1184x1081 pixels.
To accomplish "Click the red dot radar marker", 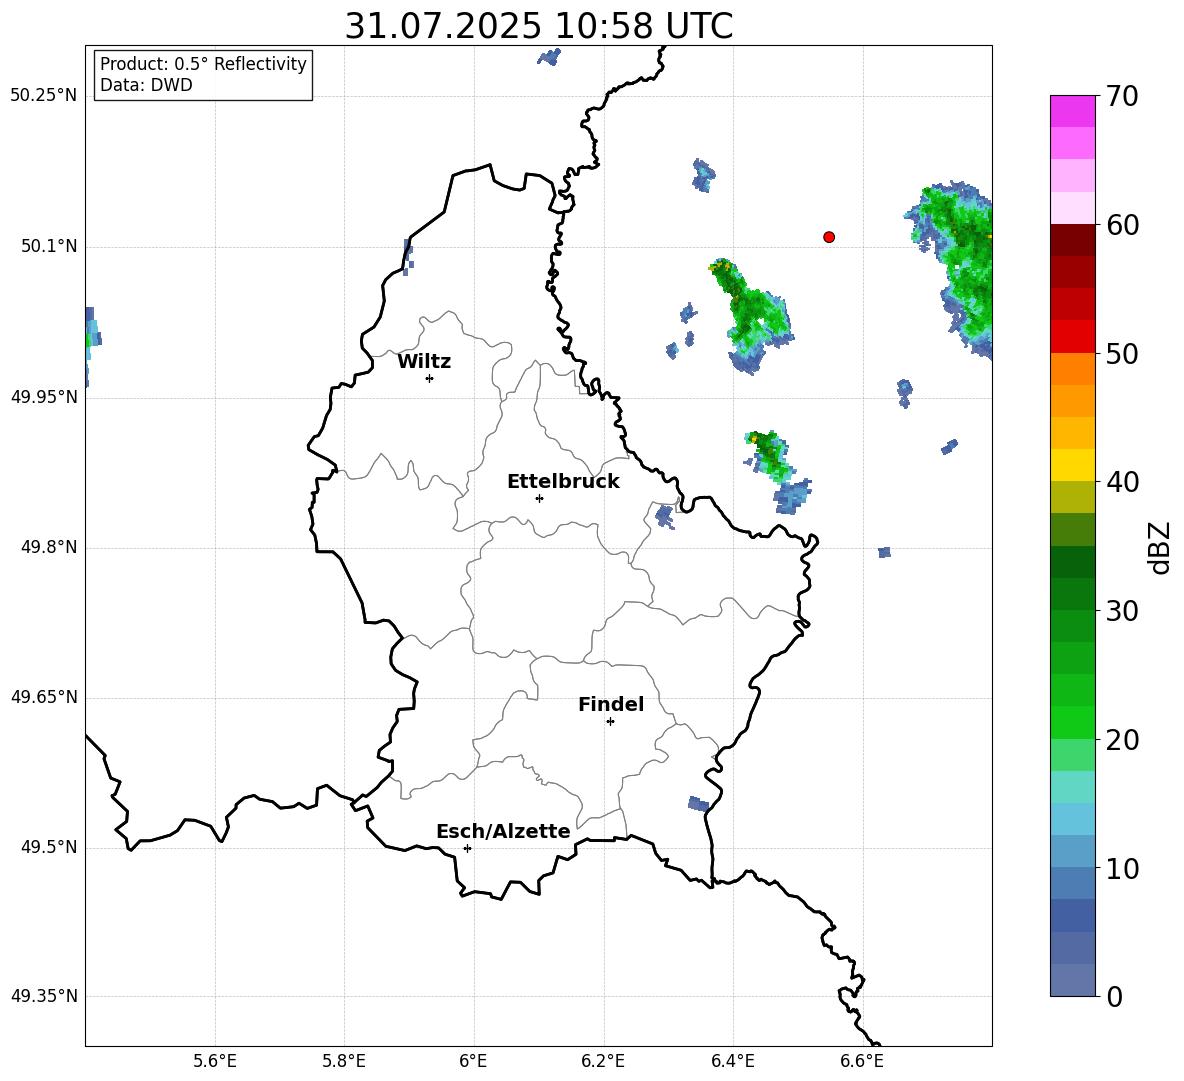I will click(x=829, y=237).
